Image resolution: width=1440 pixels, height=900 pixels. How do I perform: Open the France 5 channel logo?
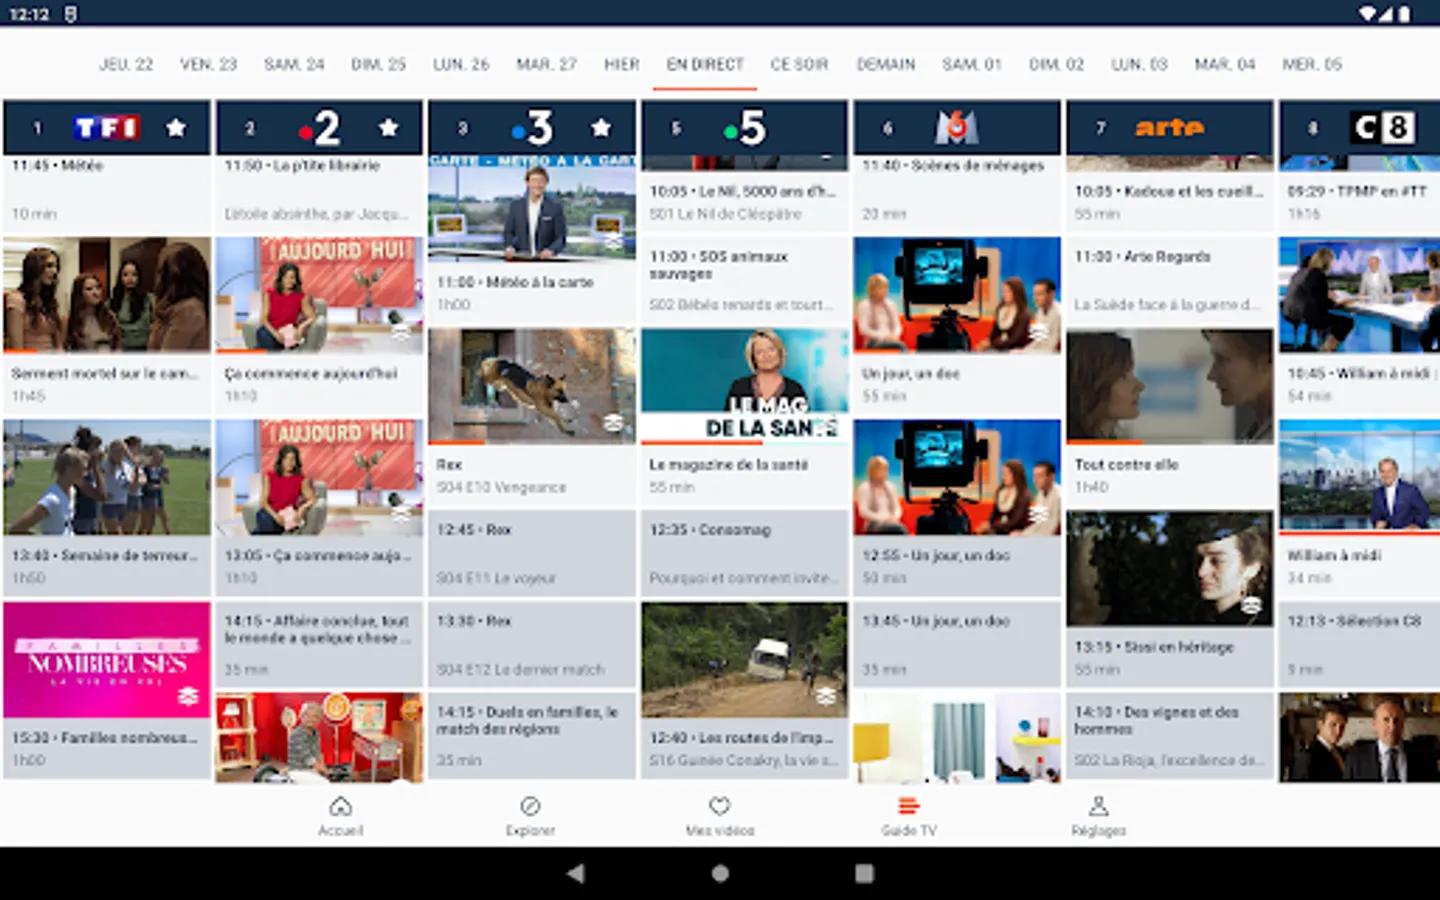tap(745, 128)
